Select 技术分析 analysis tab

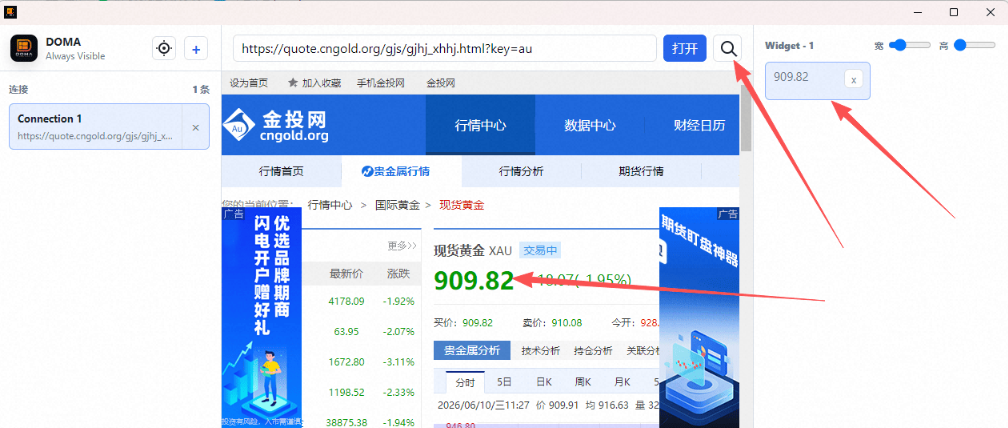coord(541,351)
